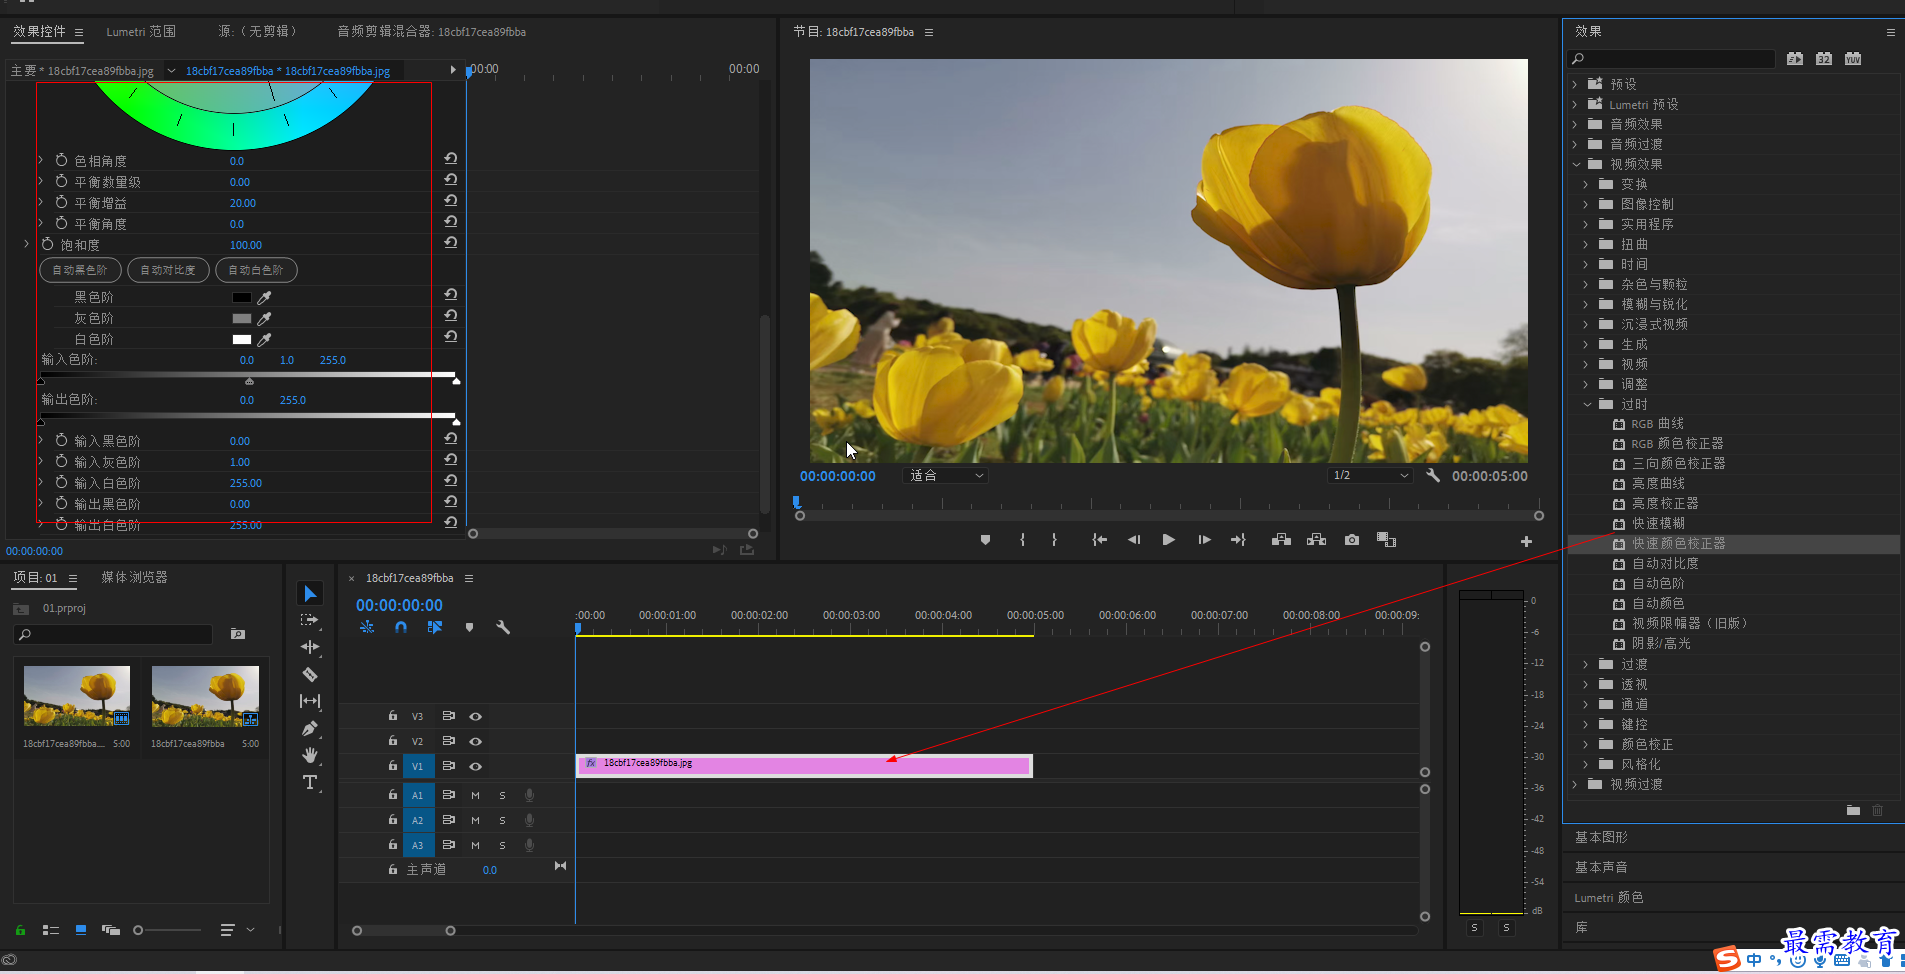This screenshot has height=974, width=1905.
Task: Expand the 音频效果 folder
Action: [1575, 124]
